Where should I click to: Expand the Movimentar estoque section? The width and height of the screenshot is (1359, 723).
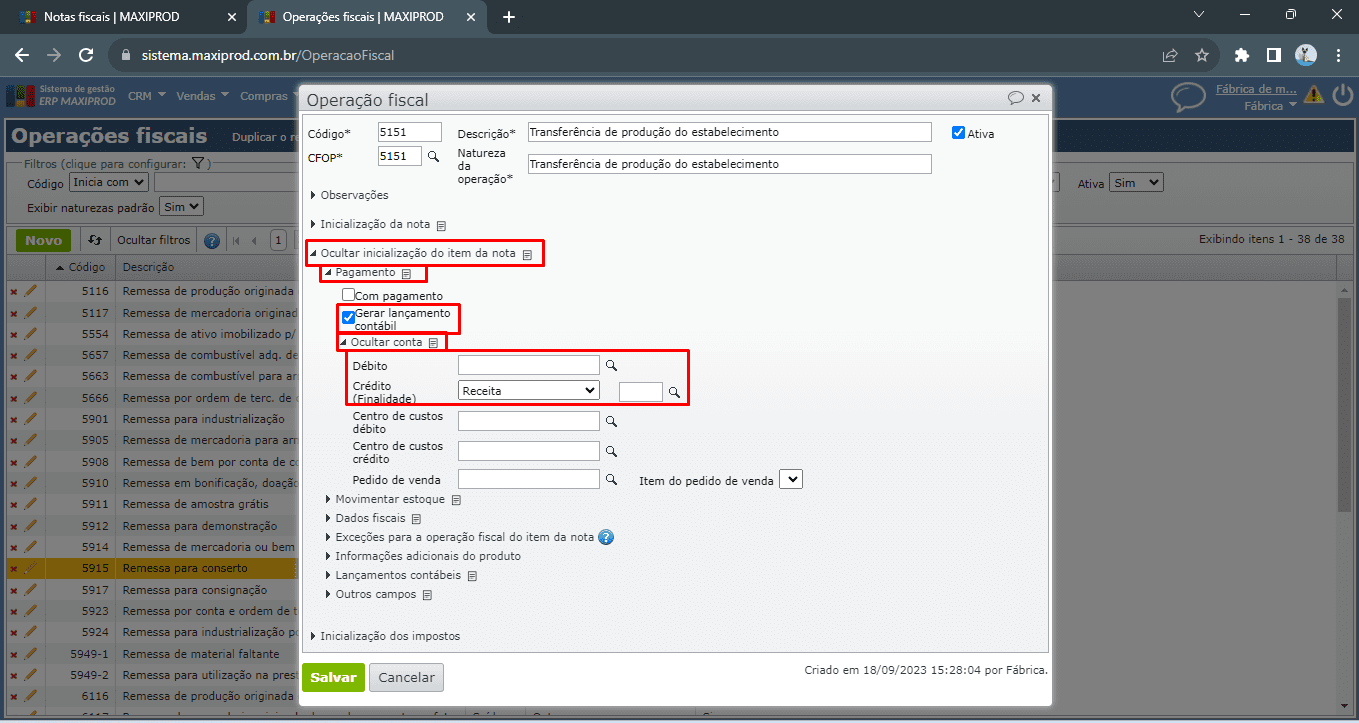(x=386, y=499)
